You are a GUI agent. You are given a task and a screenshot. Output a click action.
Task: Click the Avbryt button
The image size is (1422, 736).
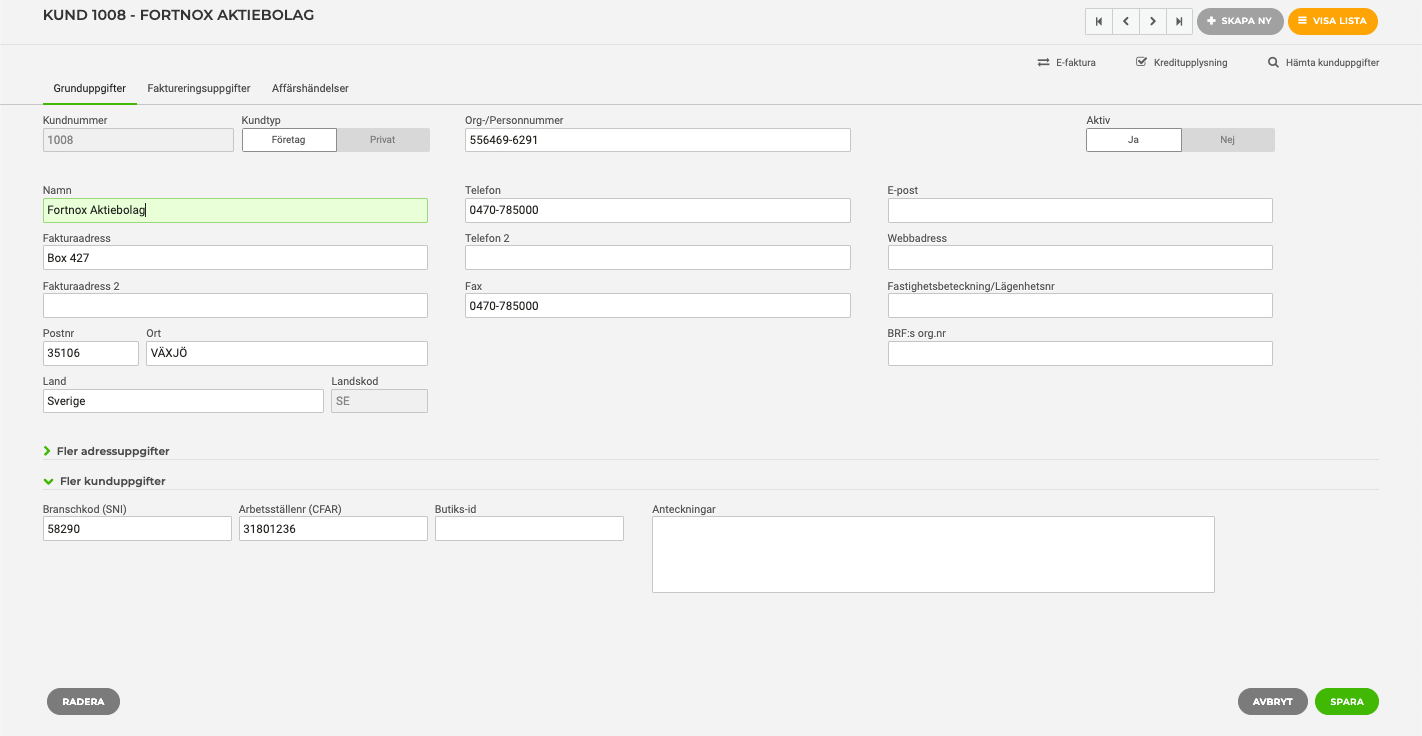1273,702
